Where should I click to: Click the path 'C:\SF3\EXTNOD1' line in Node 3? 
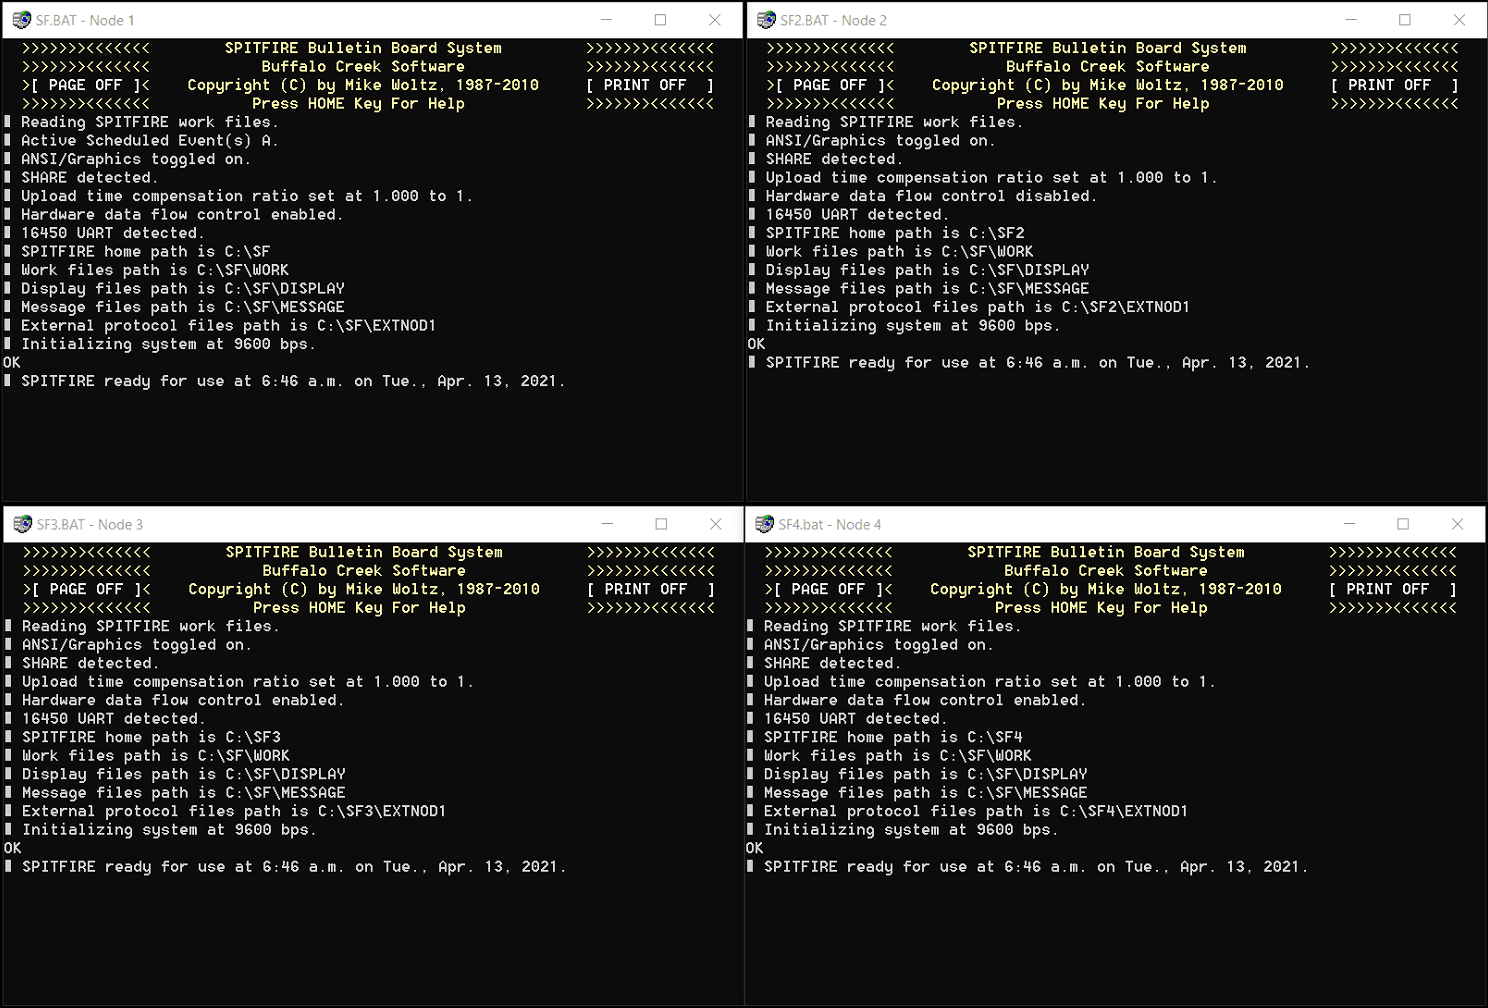point(234,811)
